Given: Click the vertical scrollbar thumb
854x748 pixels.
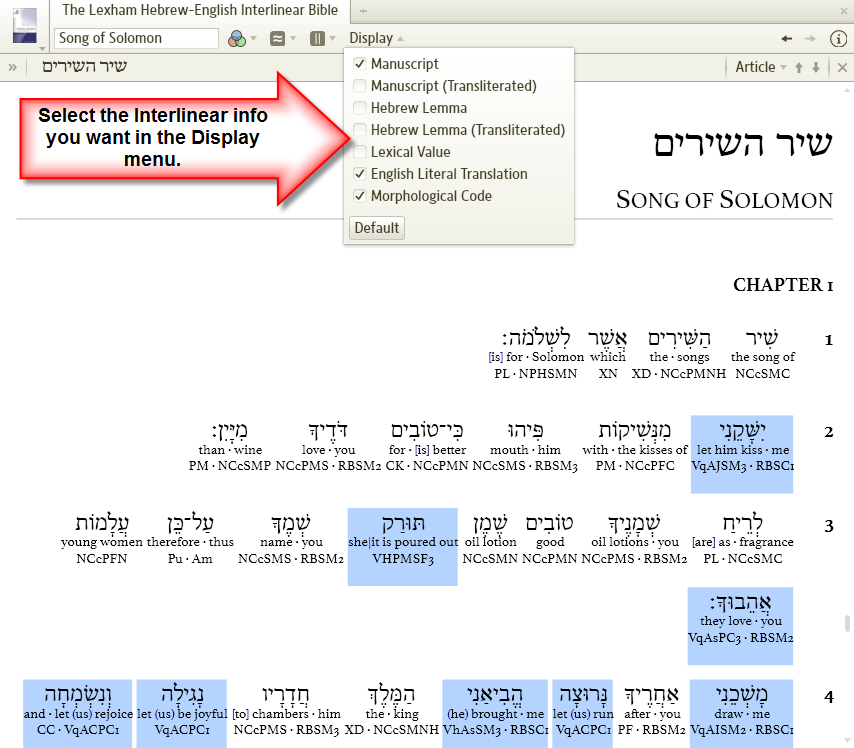Looking at the screenshot, I should (x=847, y=624).
